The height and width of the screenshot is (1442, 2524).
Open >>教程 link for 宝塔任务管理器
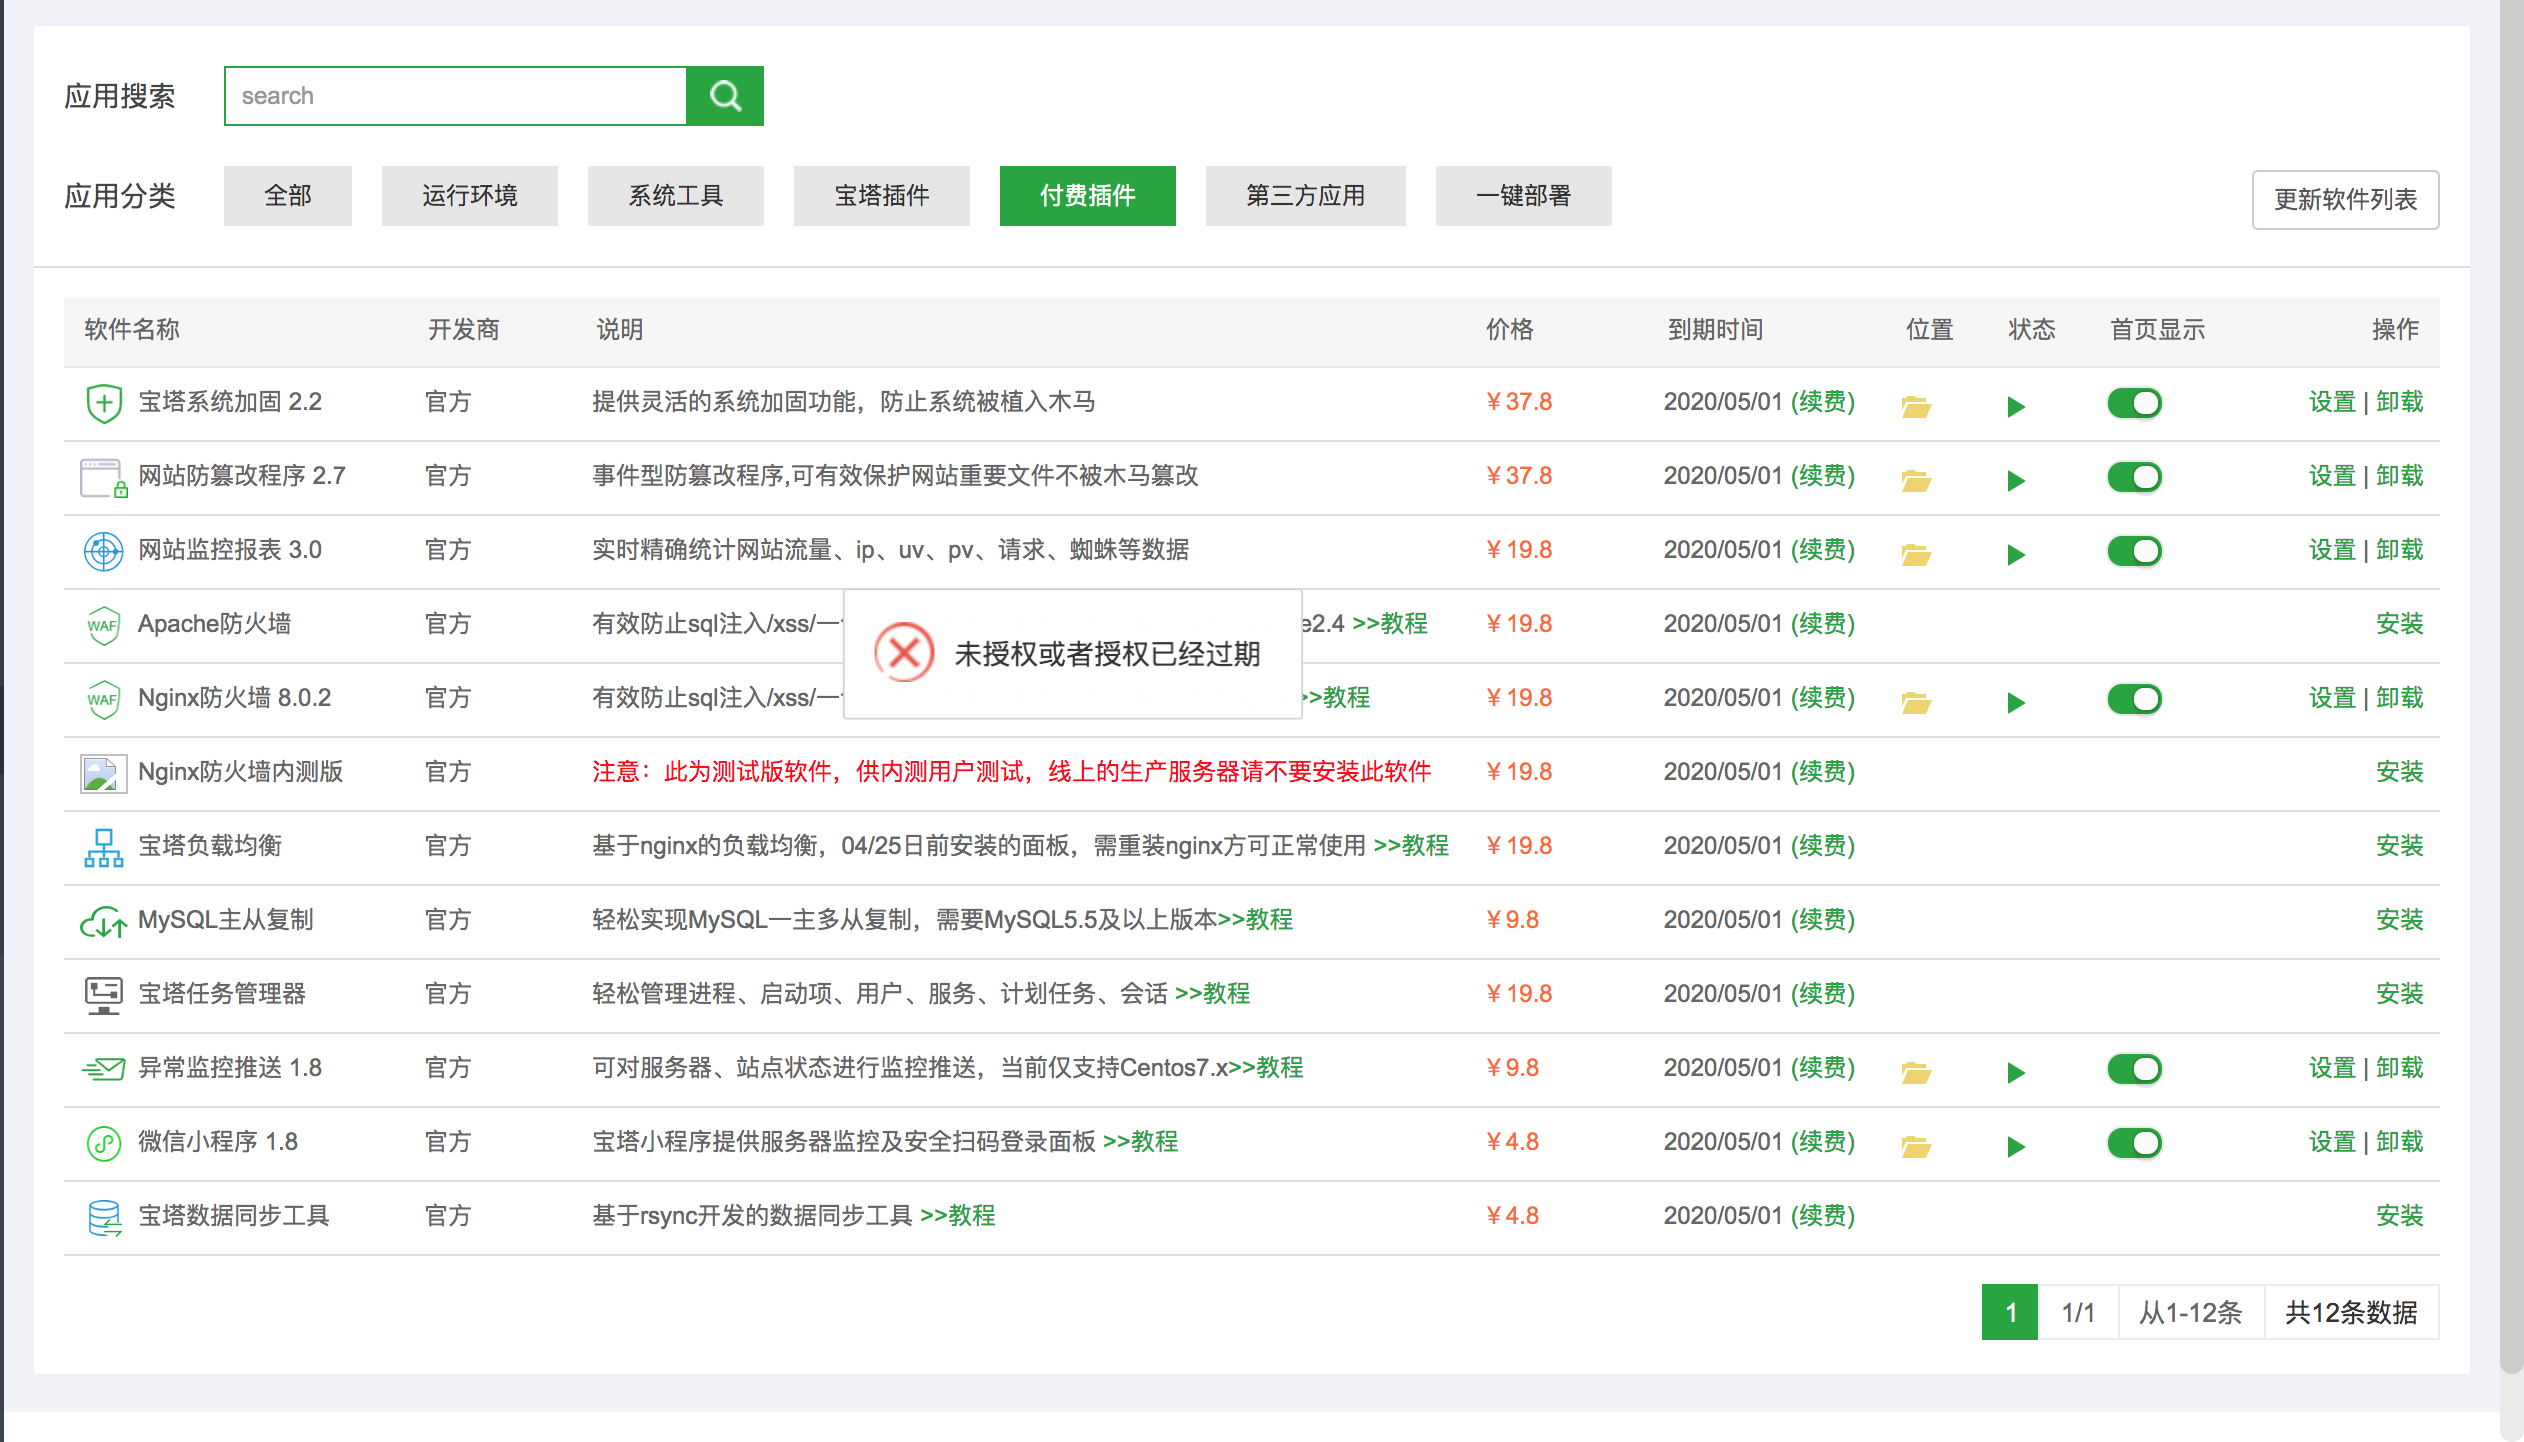pos(1213,994)
